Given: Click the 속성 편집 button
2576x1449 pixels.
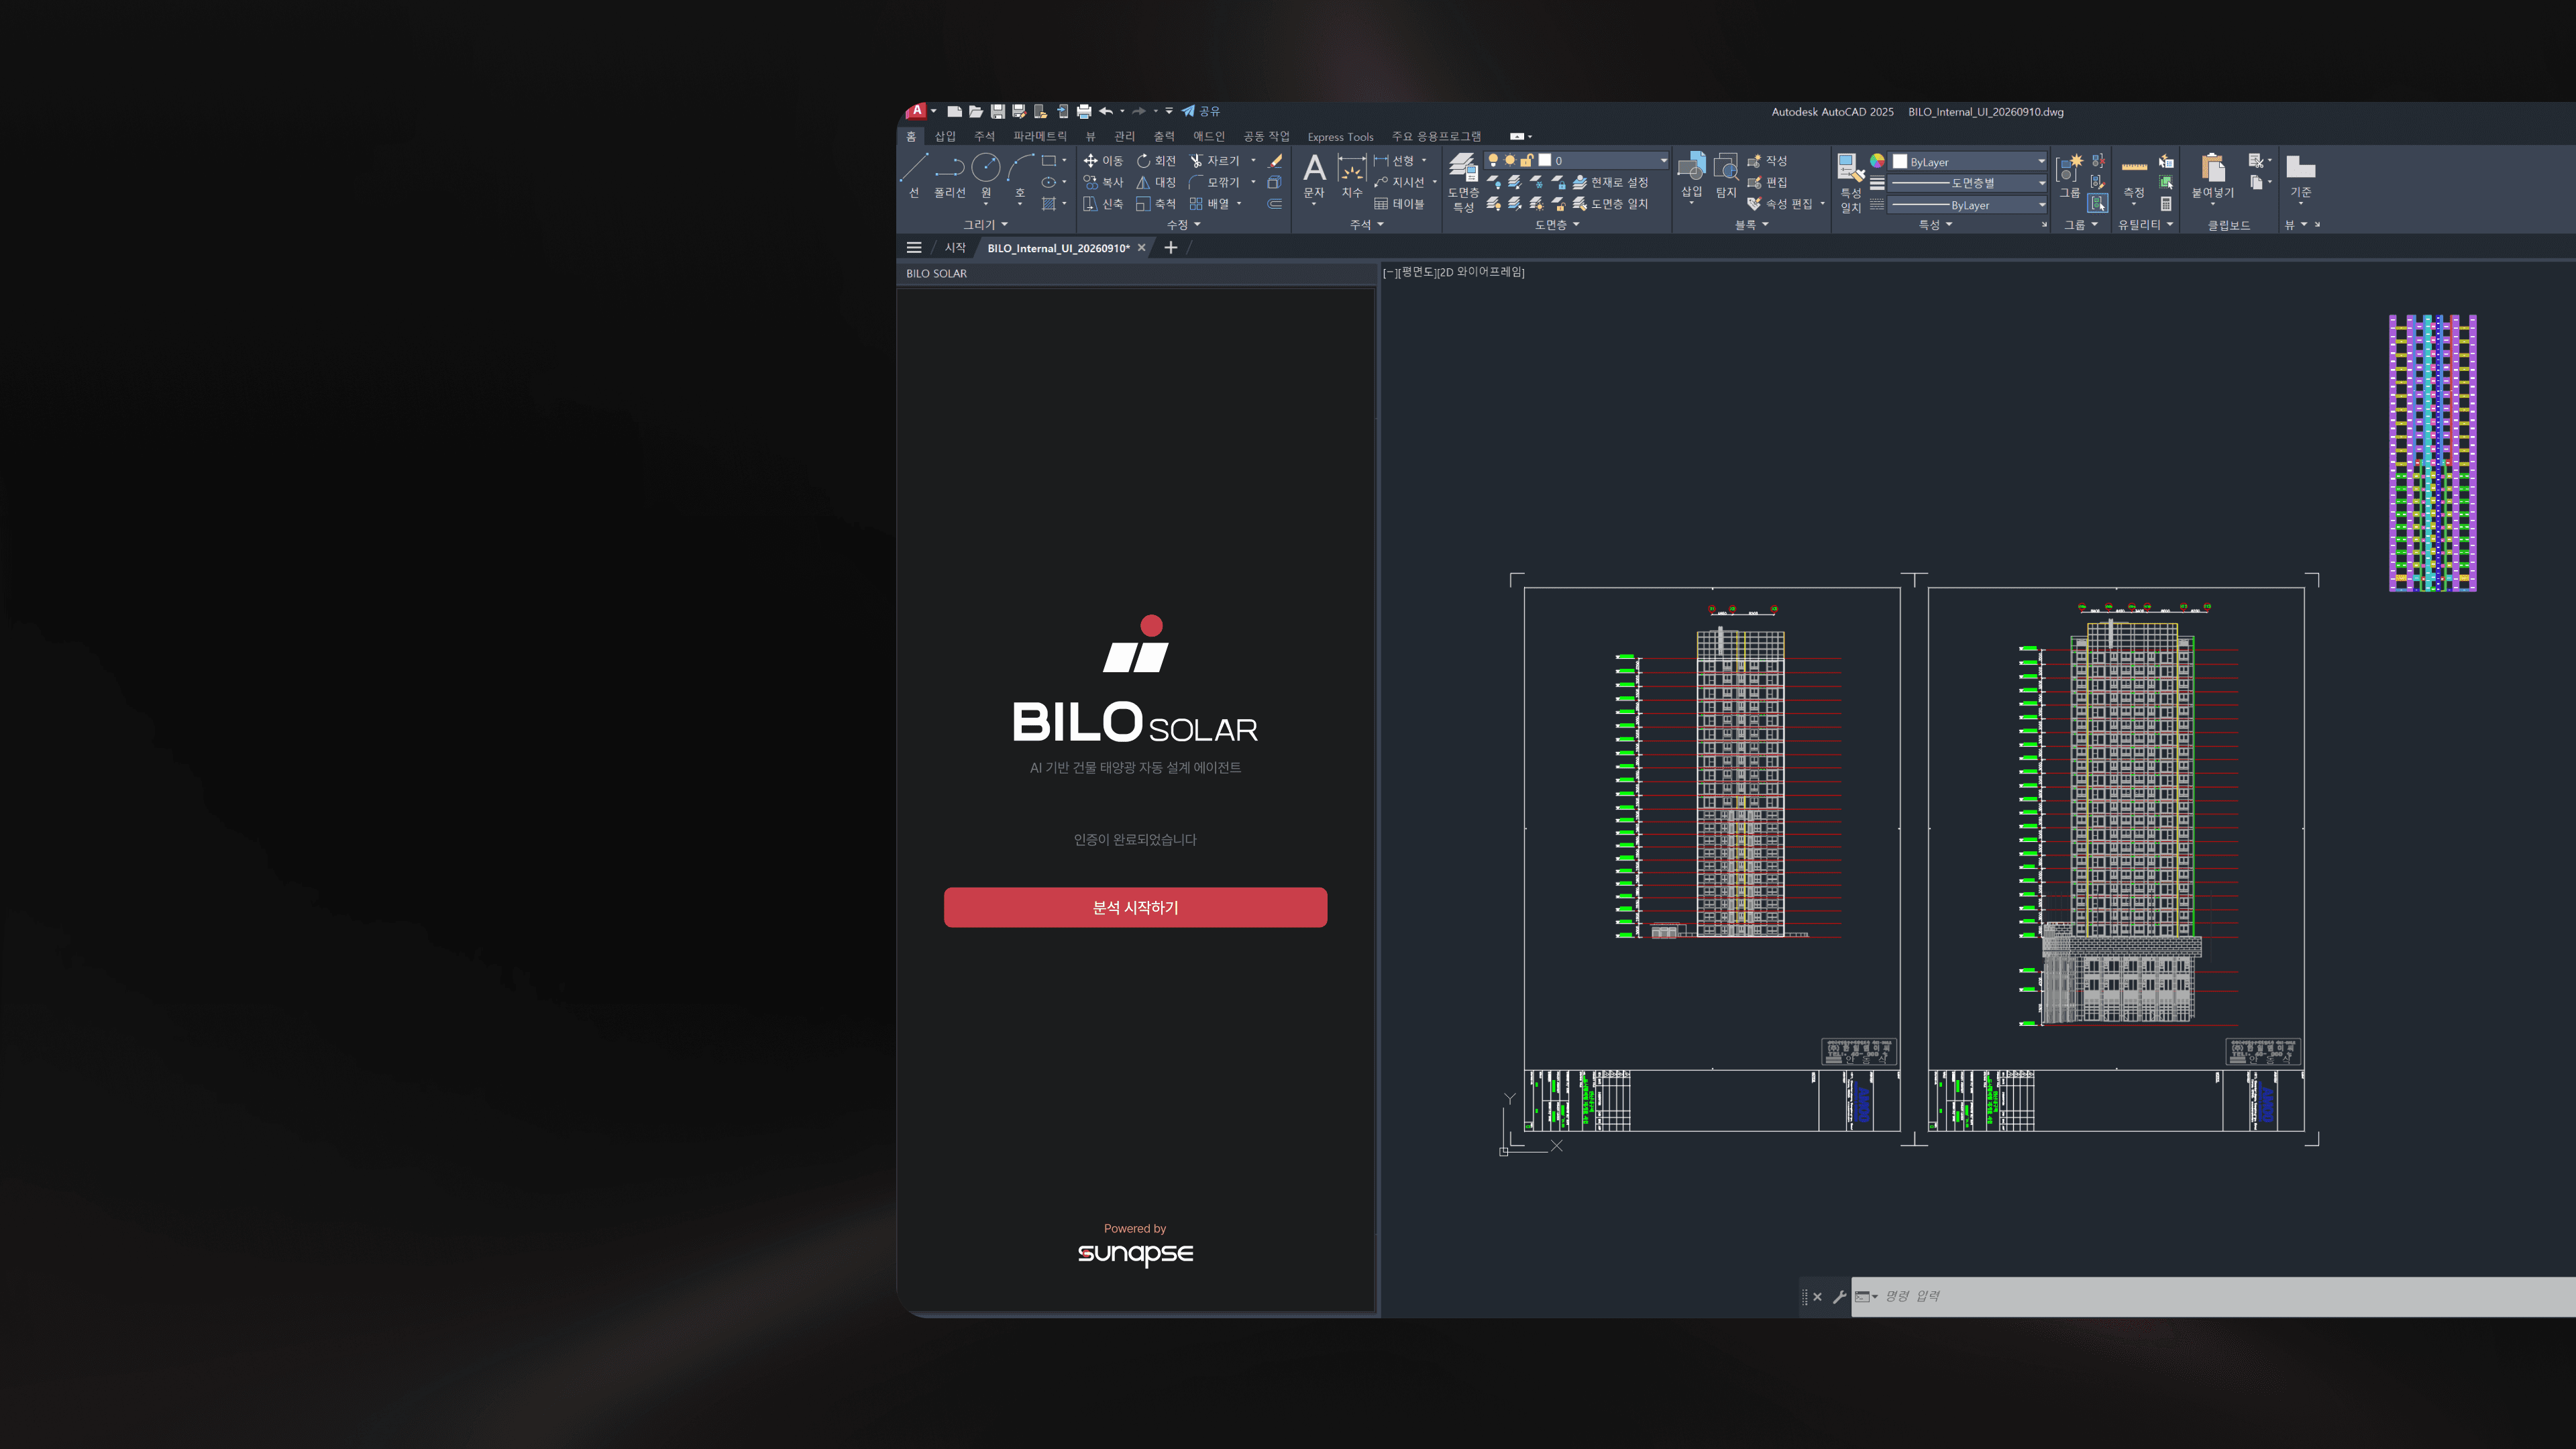Looking at the screenshot, I should [x=1780, y=204].
